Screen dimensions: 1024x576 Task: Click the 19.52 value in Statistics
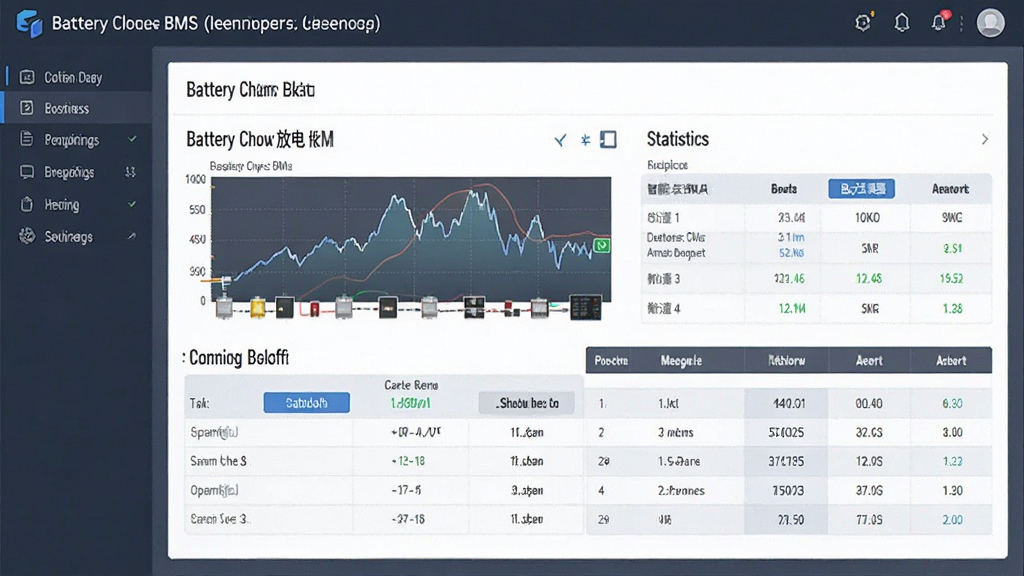click(x=952, y=279)
